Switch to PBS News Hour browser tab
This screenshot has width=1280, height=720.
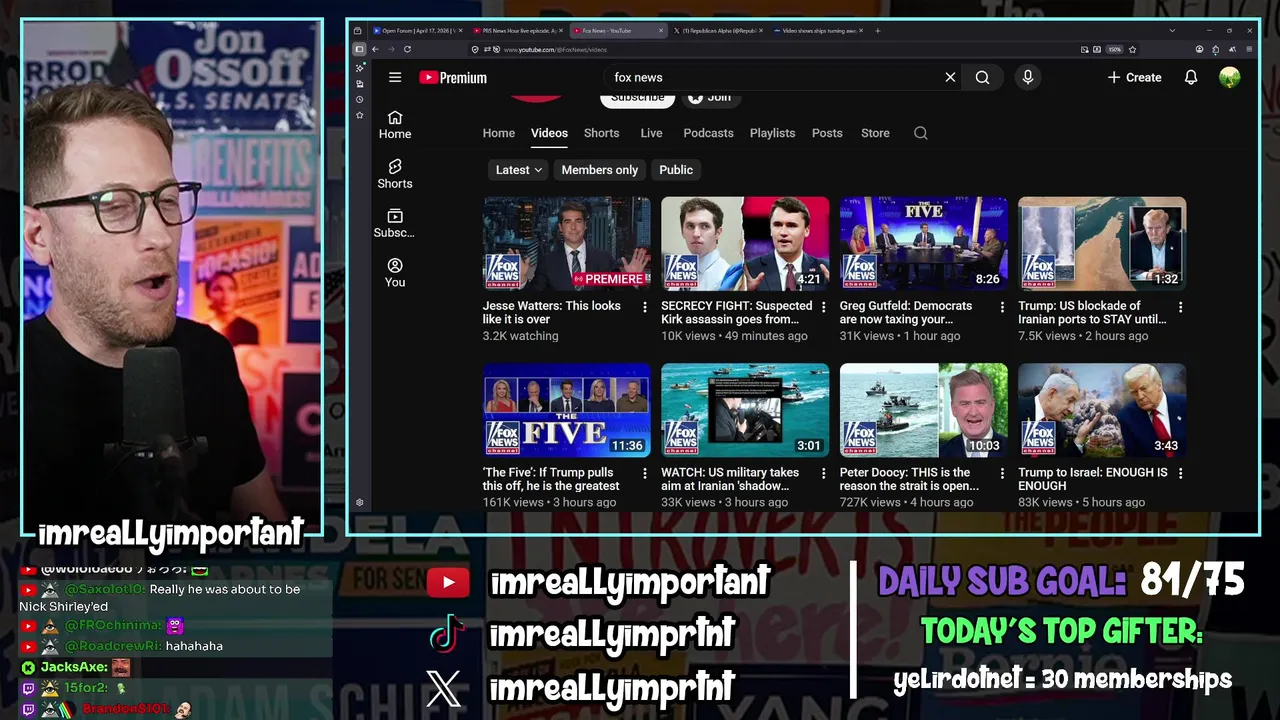click(x=518, y=31)
